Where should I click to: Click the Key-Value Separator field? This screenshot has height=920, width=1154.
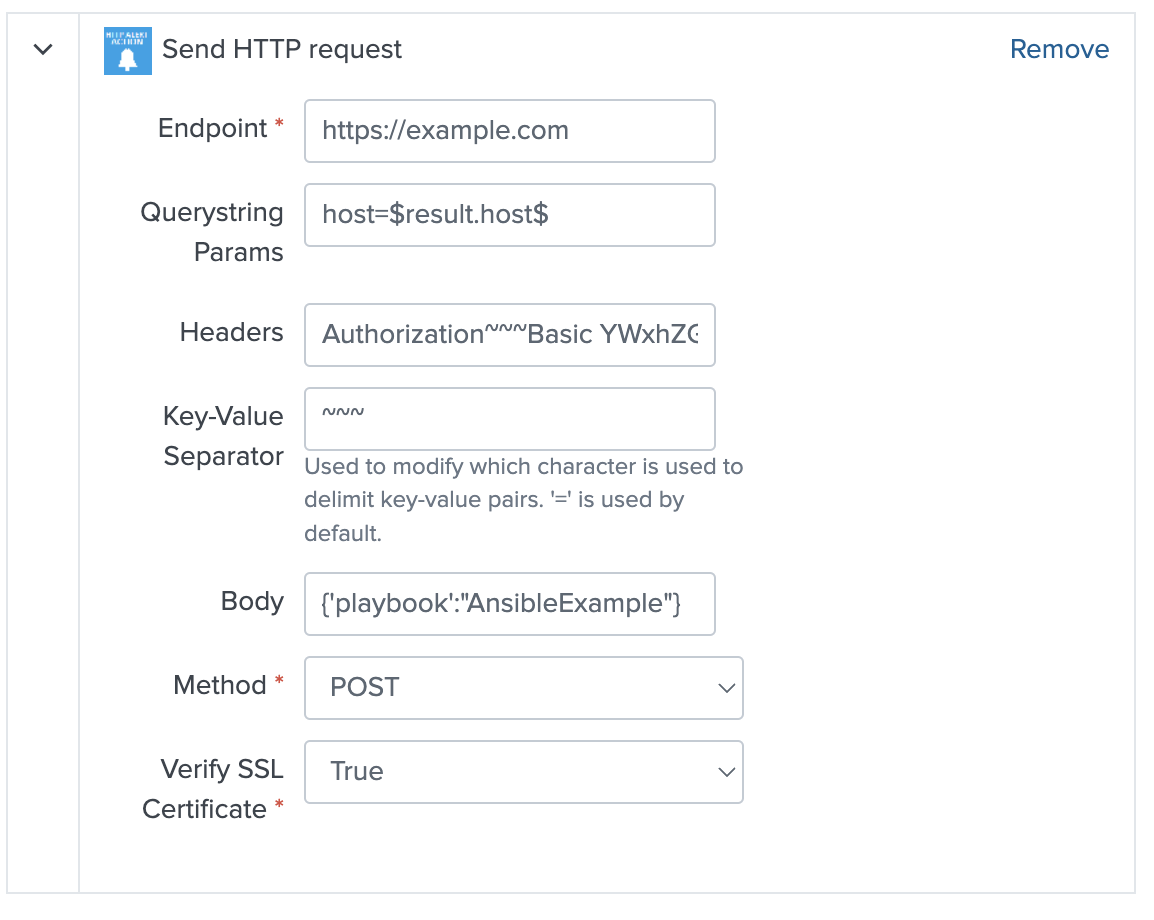(509, 419)
